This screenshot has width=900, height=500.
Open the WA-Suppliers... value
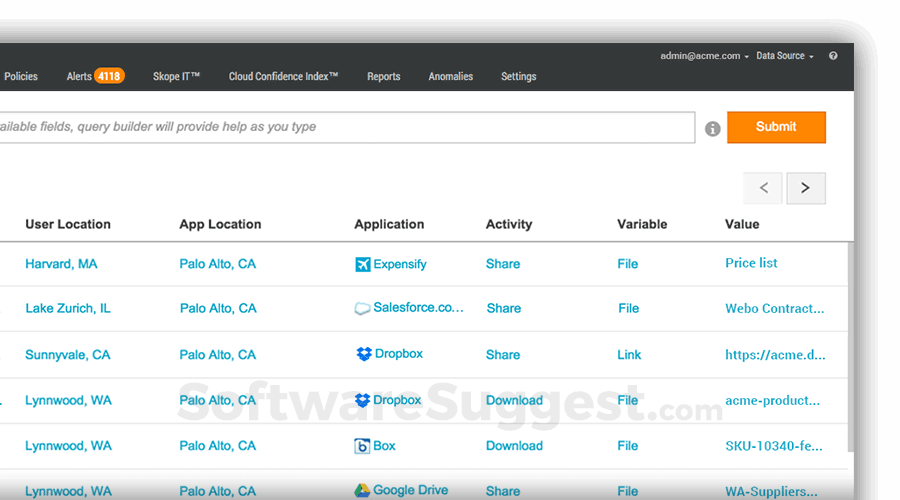coord(771,491)
